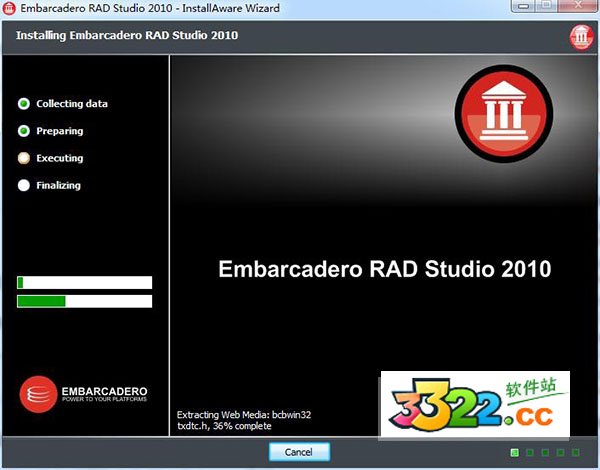
Task: Click the EMBARCADERO wordmark text
Action: pos(104,391)
